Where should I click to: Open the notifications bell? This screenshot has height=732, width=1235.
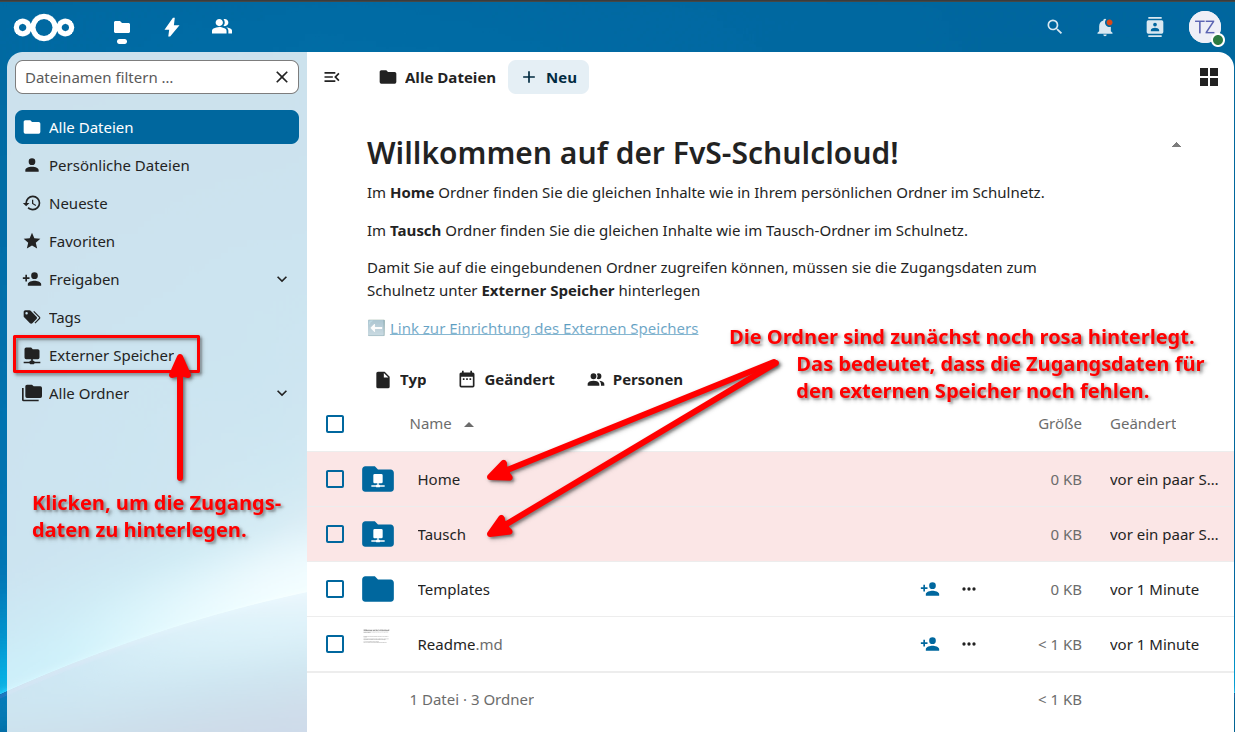(x=1104, y=27)
